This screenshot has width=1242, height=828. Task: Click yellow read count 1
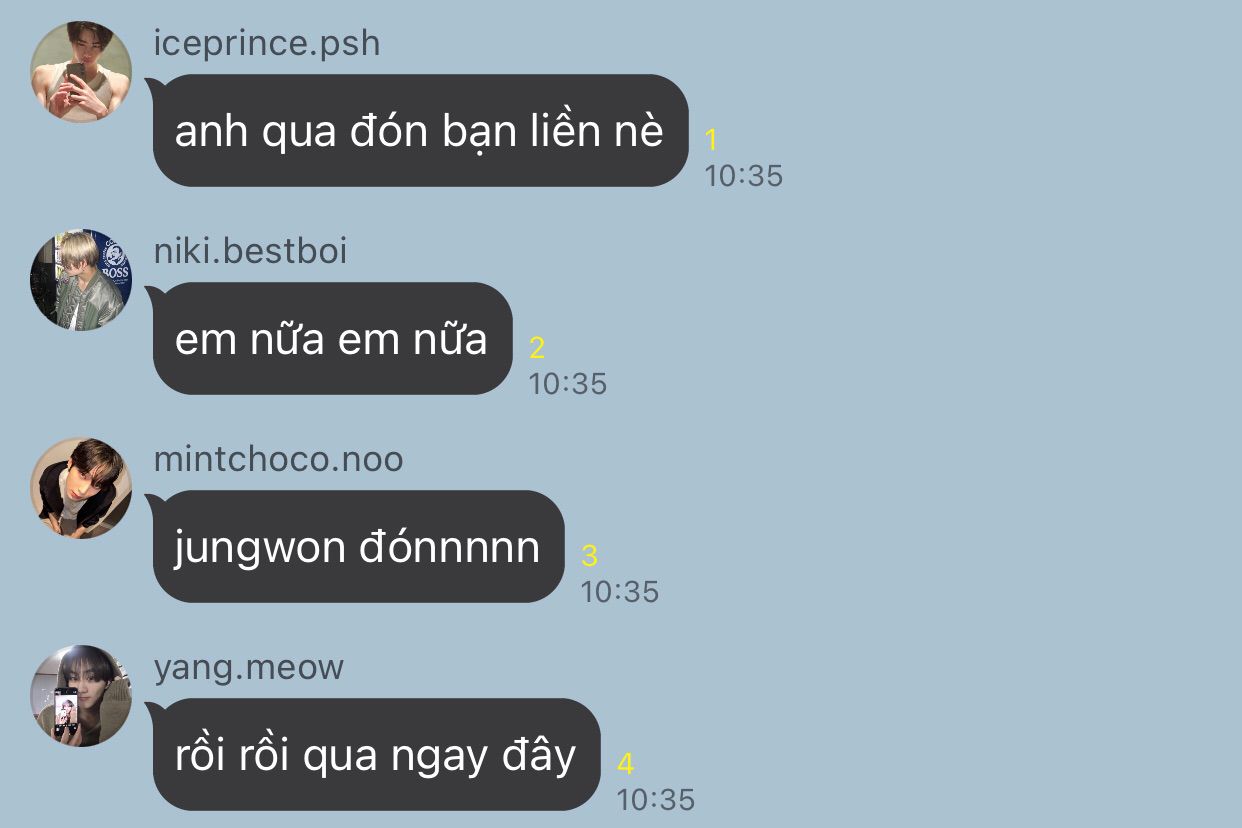pyautogui.click(x=712, y=140)
